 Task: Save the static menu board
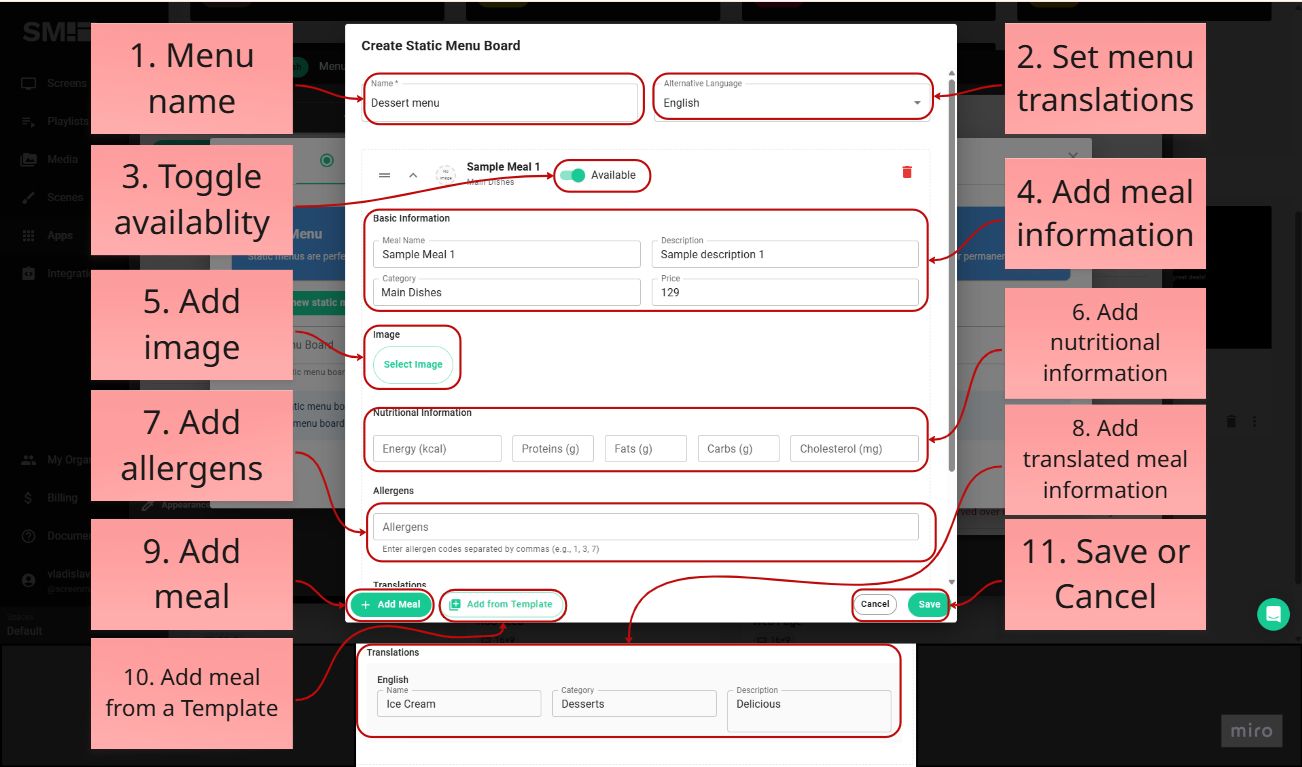coord(928,604)
